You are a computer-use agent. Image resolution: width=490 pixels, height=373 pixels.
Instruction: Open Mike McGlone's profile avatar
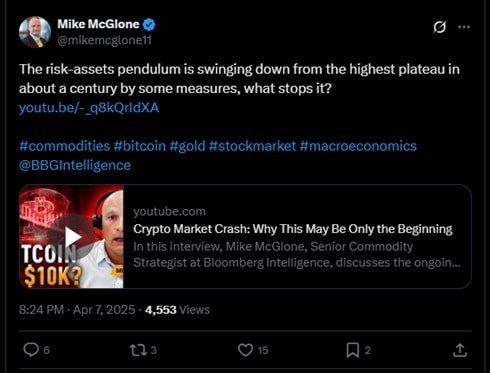35,32
